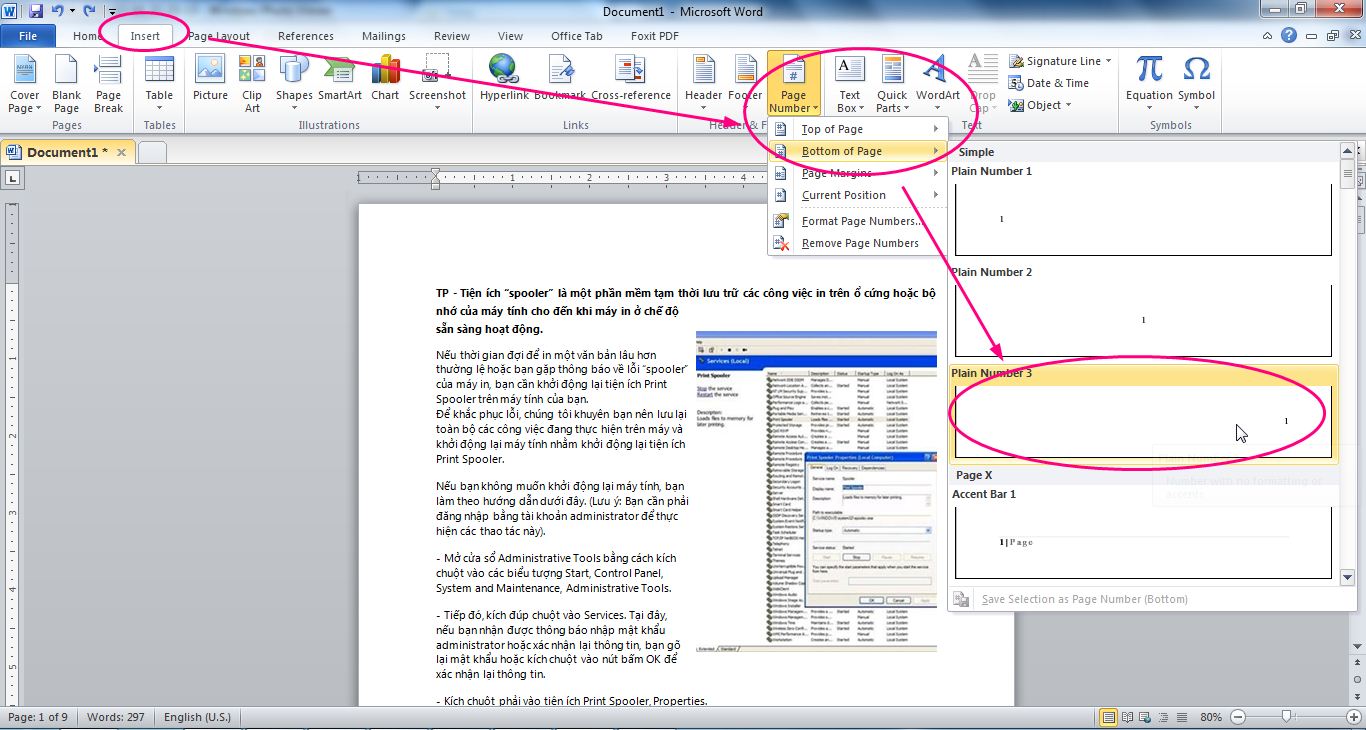Pick Plain Number 2 thumbnail

point(1143,321)
